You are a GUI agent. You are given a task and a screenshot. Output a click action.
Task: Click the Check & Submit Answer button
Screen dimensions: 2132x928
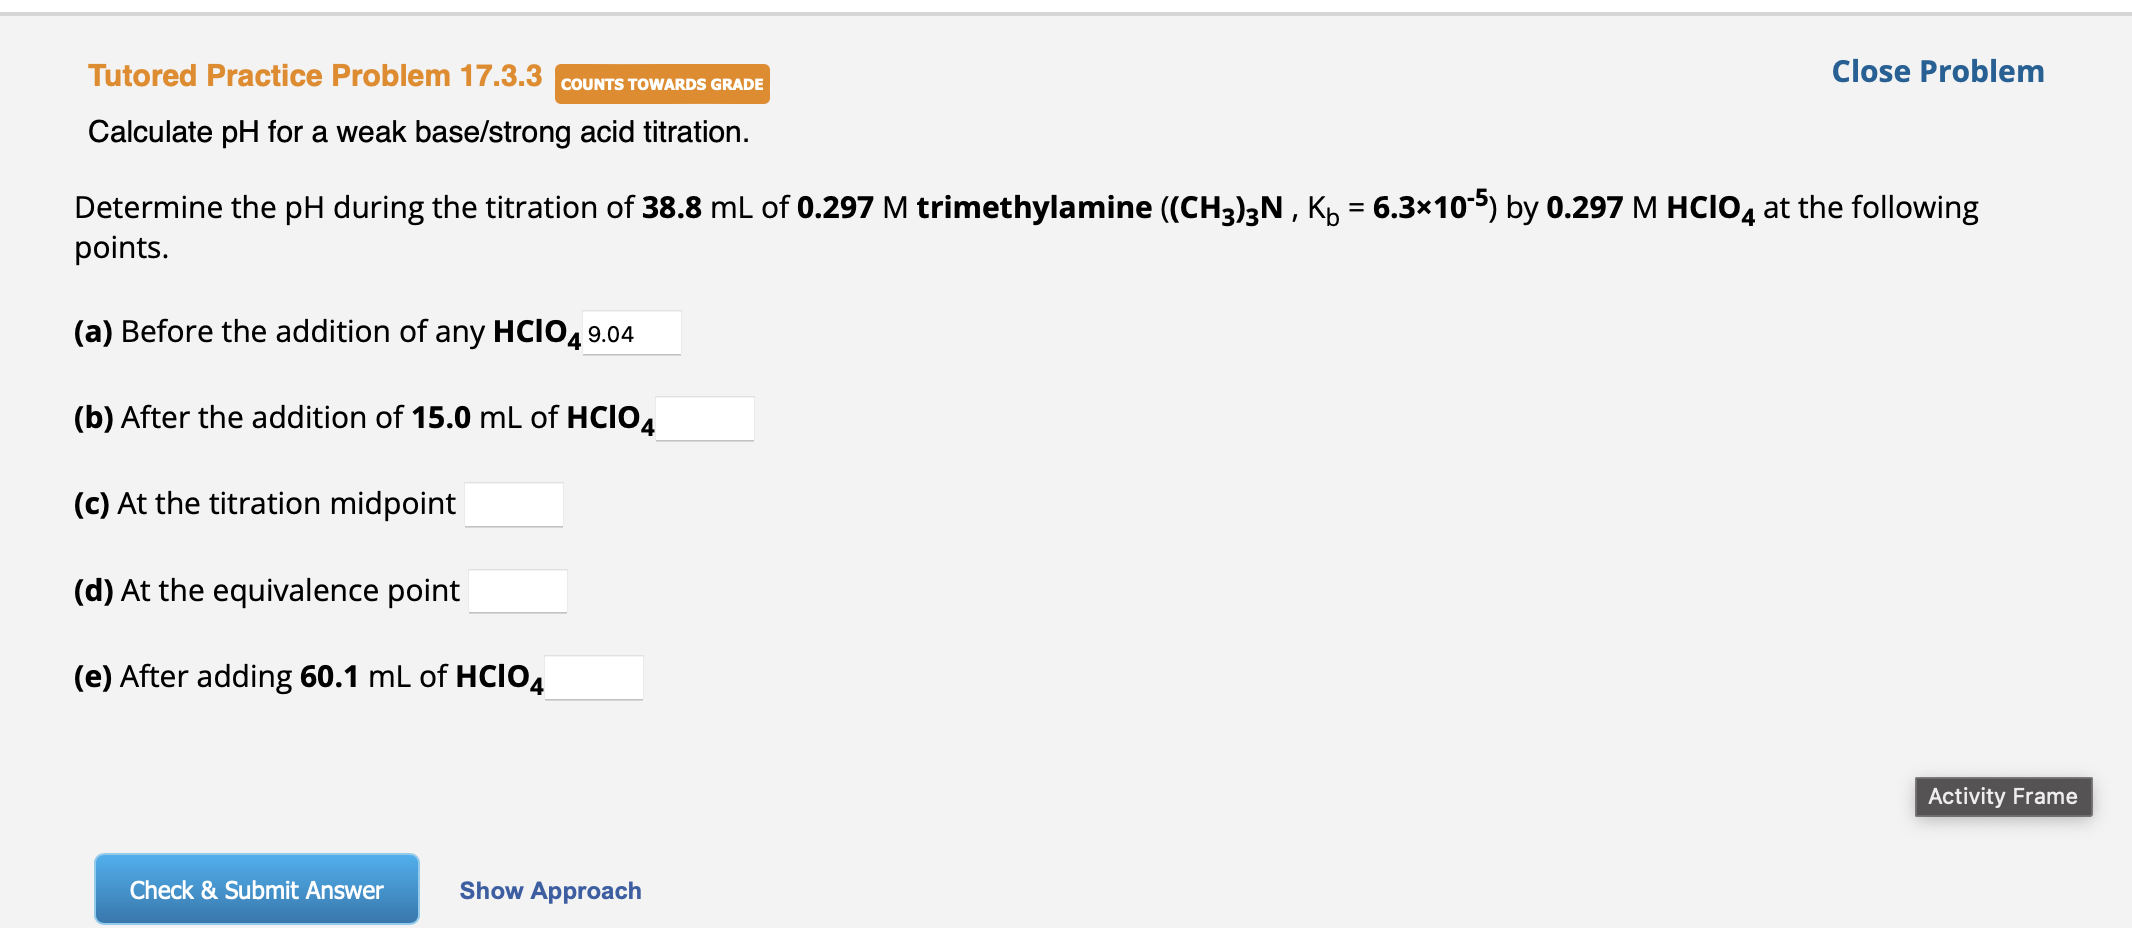(256, 888)
